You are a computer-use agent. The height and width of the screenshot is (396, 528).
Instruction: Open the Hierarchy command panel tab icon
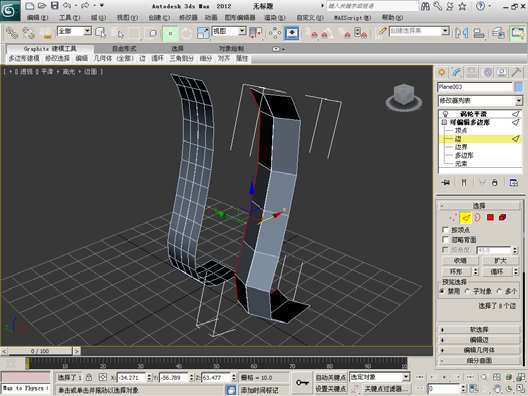tap(472, 72)
